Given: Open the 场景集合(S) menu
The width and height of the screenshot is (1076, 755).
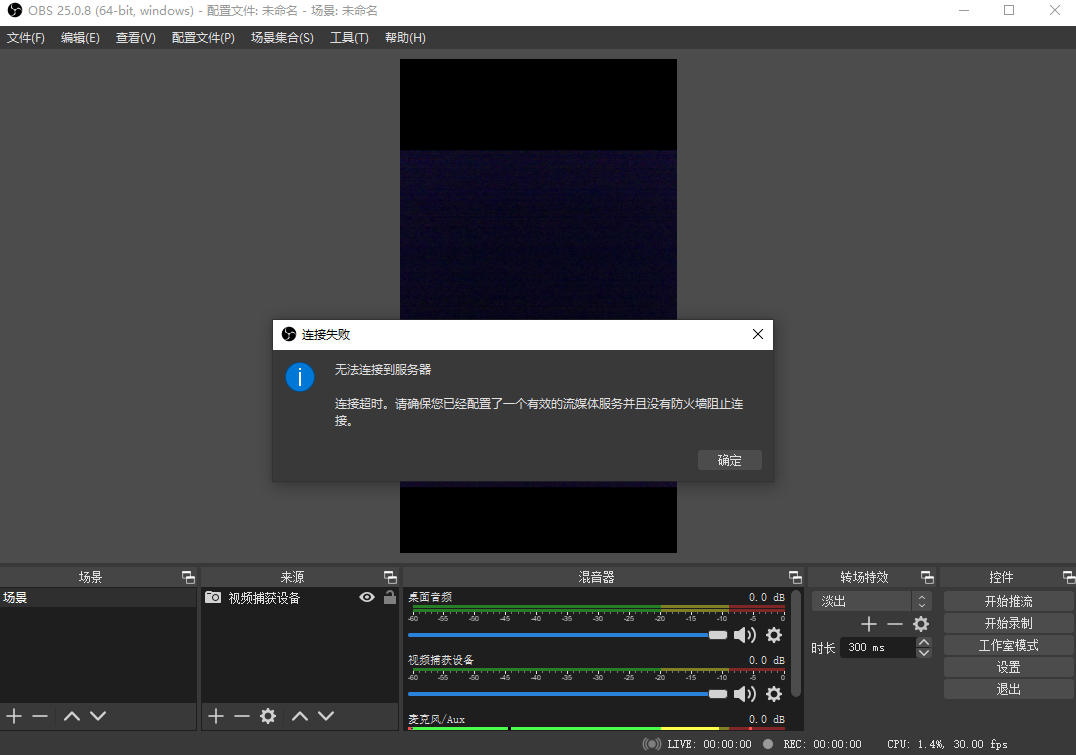Looking at the screenshot, I should 282,38.
